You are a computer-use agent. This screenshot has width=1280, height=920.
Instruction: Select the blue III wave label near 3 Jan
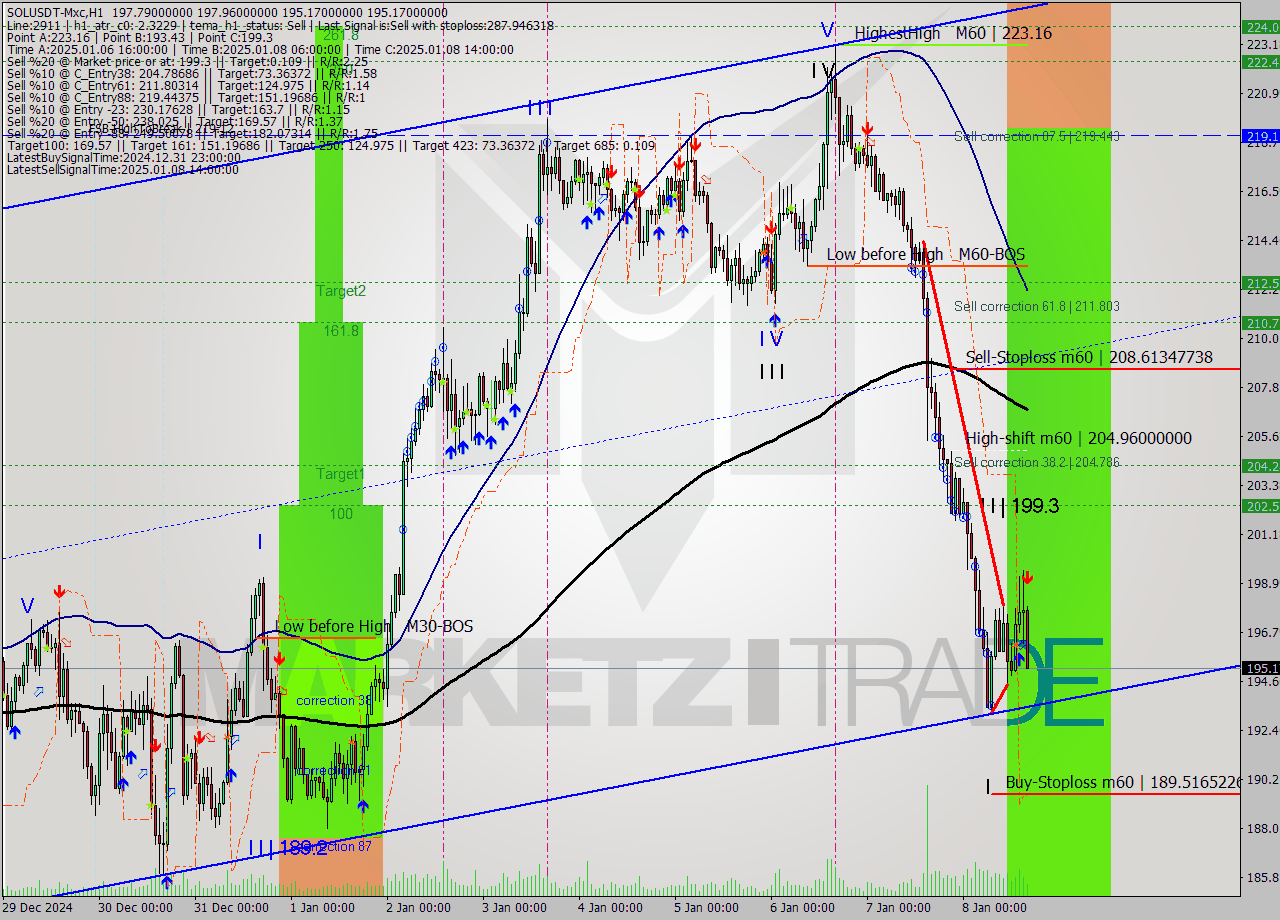click(x=540, y=107)
